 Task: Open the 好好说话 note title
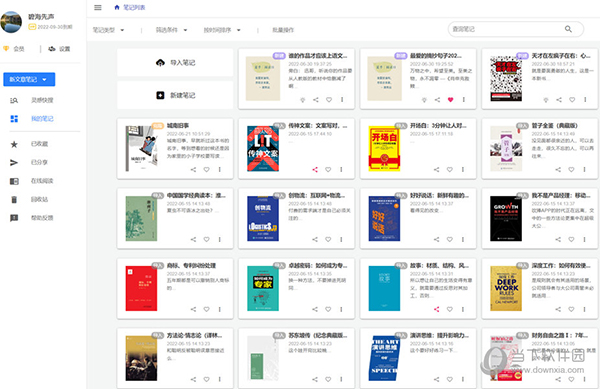tap(439, 195)
